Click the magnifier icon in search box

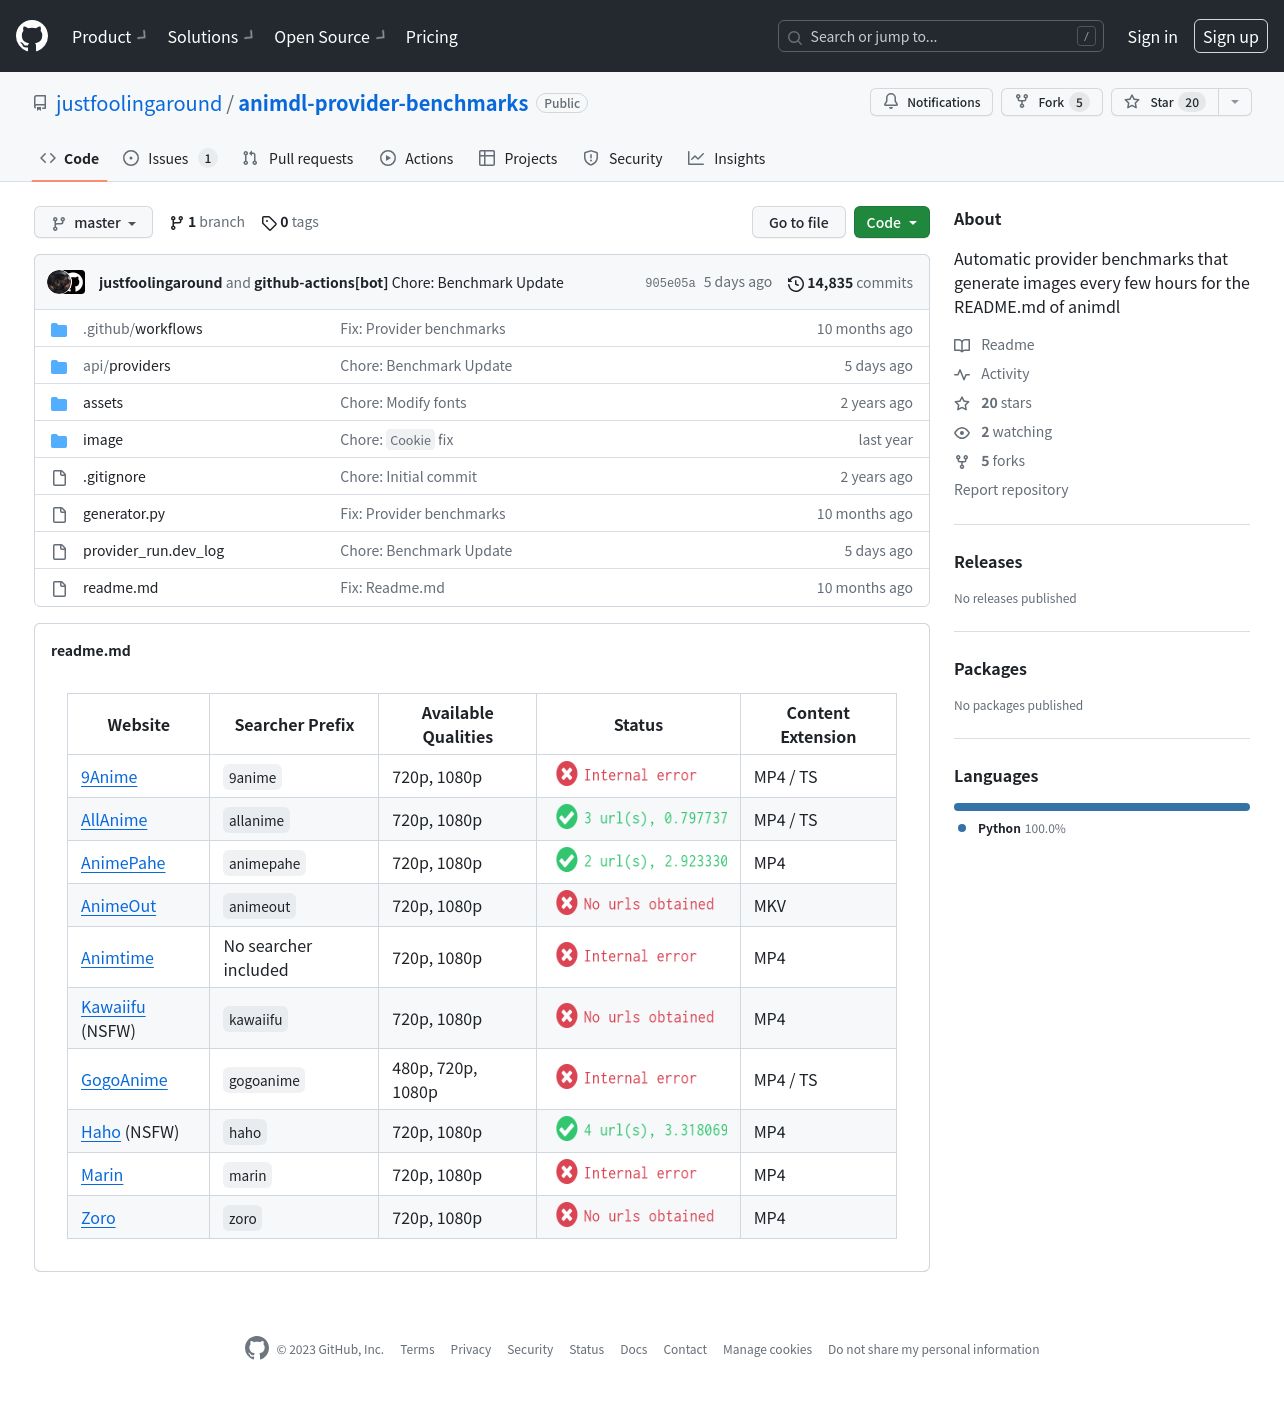pos(795,37)
